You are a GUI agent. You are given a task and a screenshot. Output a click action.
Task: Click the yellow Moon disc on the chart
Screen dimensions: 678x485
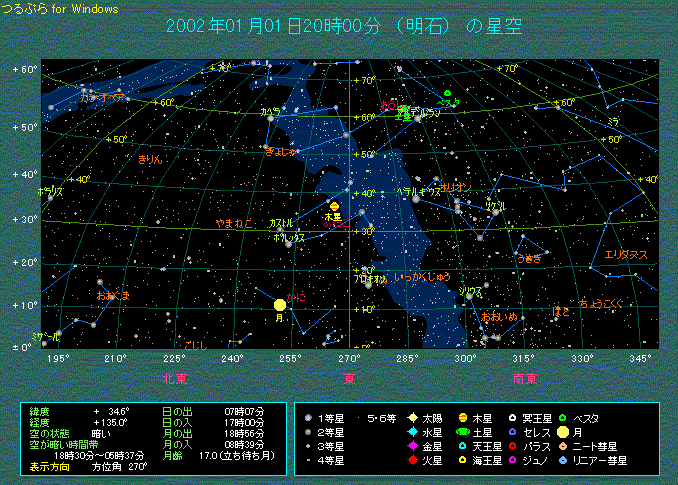pyautogui.click(x=280, y=304)
